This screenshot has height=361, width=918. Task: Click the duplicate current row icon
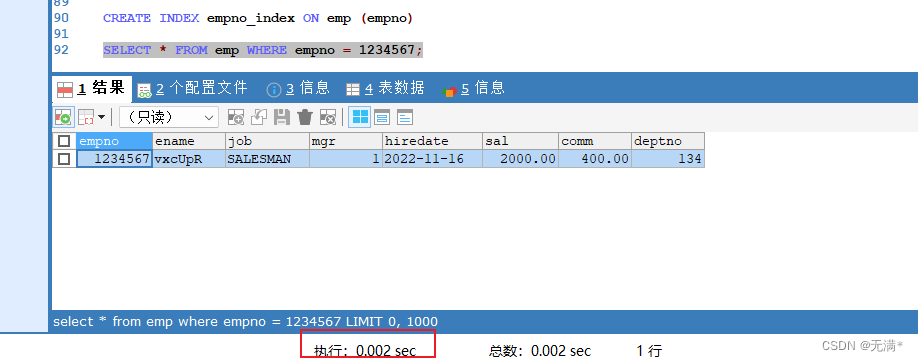click(259, 118)
